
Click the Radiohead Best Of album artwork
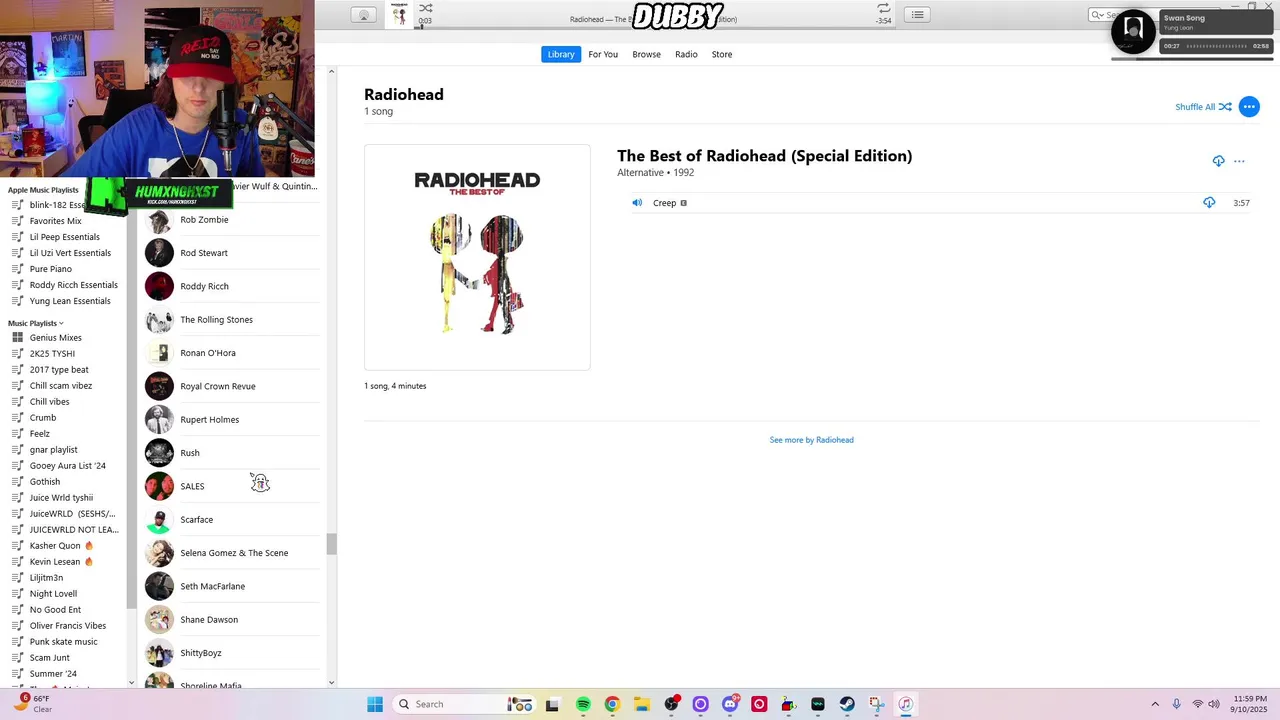tap(477, 257)
